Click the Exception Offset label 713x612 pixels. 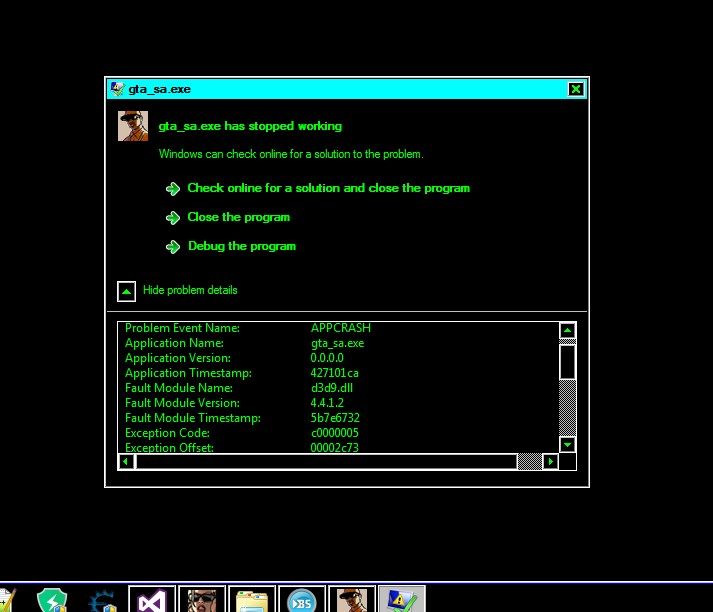[169, 447]
